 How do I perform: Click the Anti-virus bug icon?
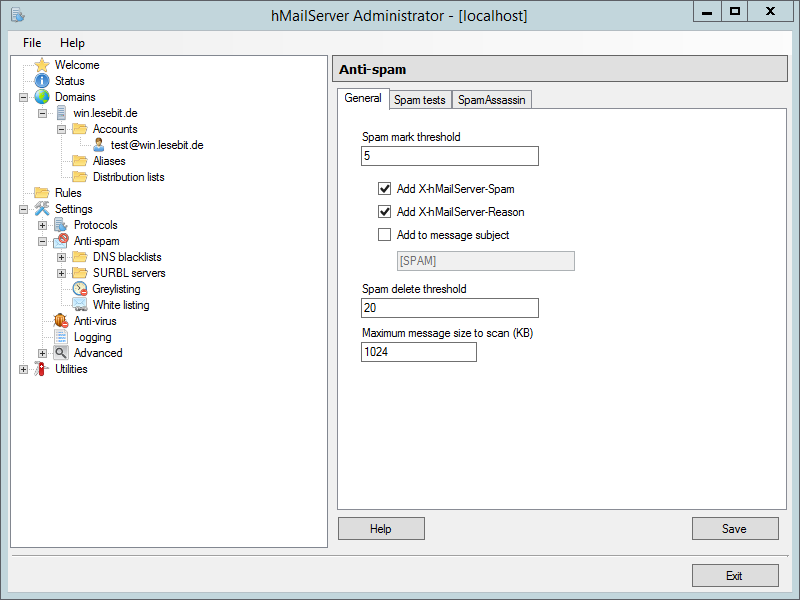coord(61,320)
